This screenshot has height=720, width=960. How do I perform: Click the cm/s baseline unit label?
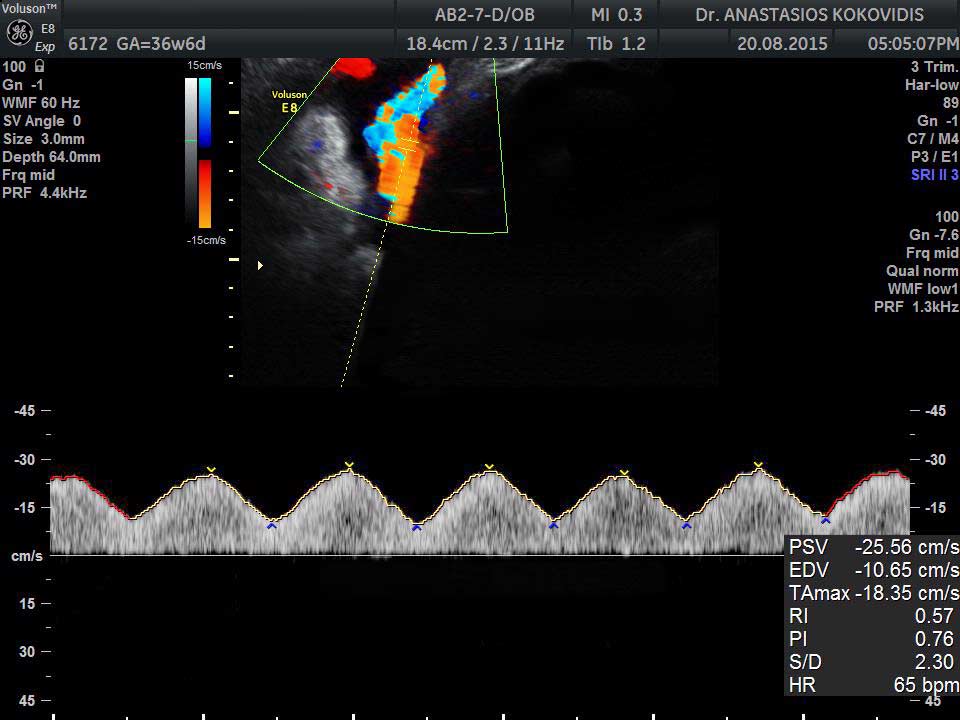[x=27, y=556]
